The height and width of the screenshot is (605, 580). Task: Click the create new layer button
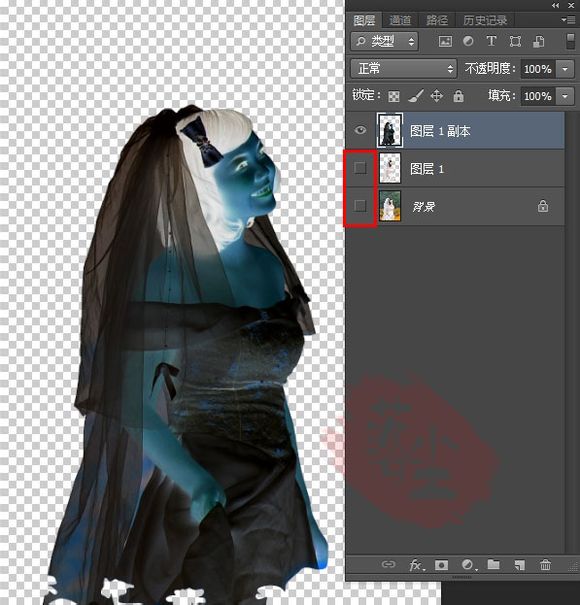click(x=519, y=565)
